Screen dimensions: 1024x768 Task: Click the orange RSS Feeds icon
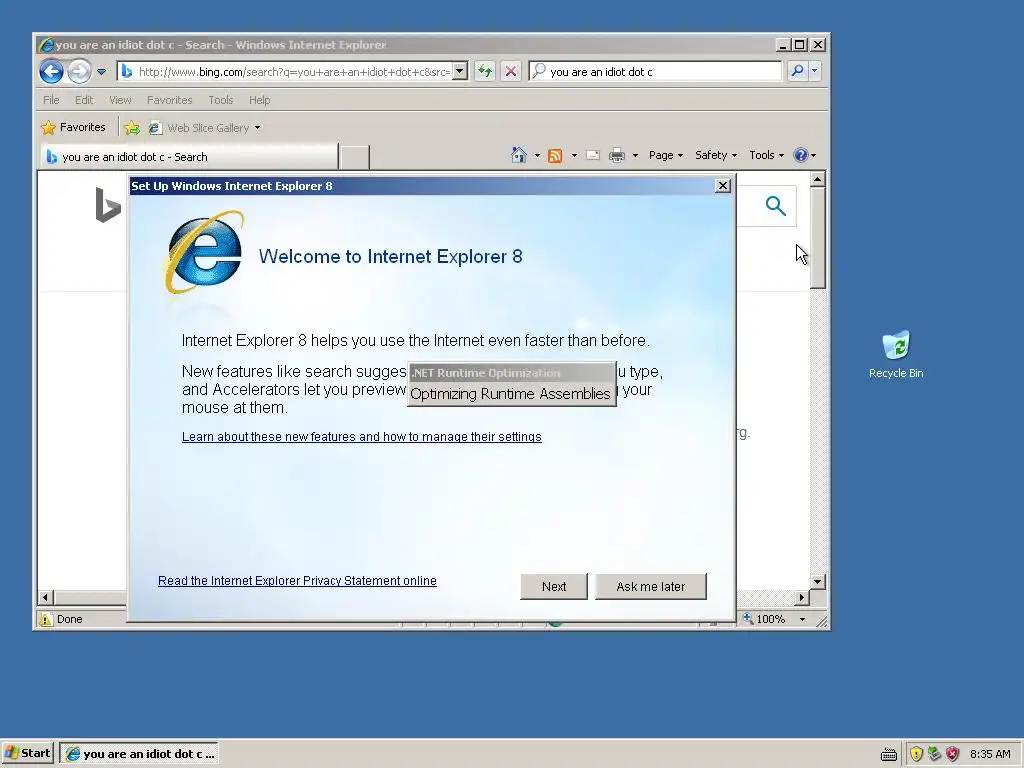[x=555, y=155]
